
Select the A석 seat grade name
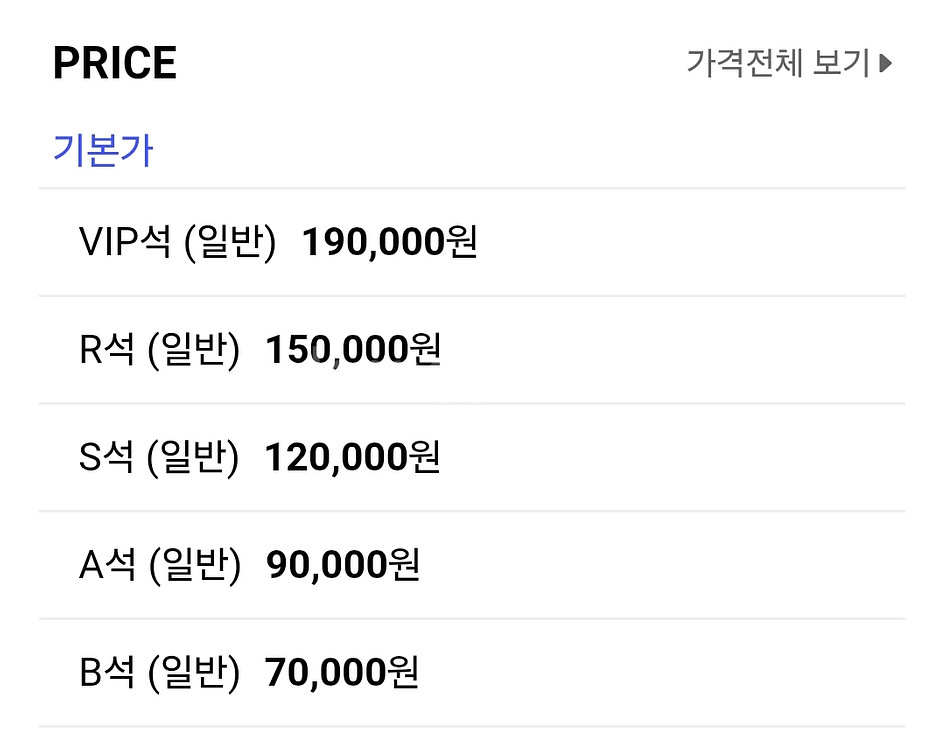(107, 567)
